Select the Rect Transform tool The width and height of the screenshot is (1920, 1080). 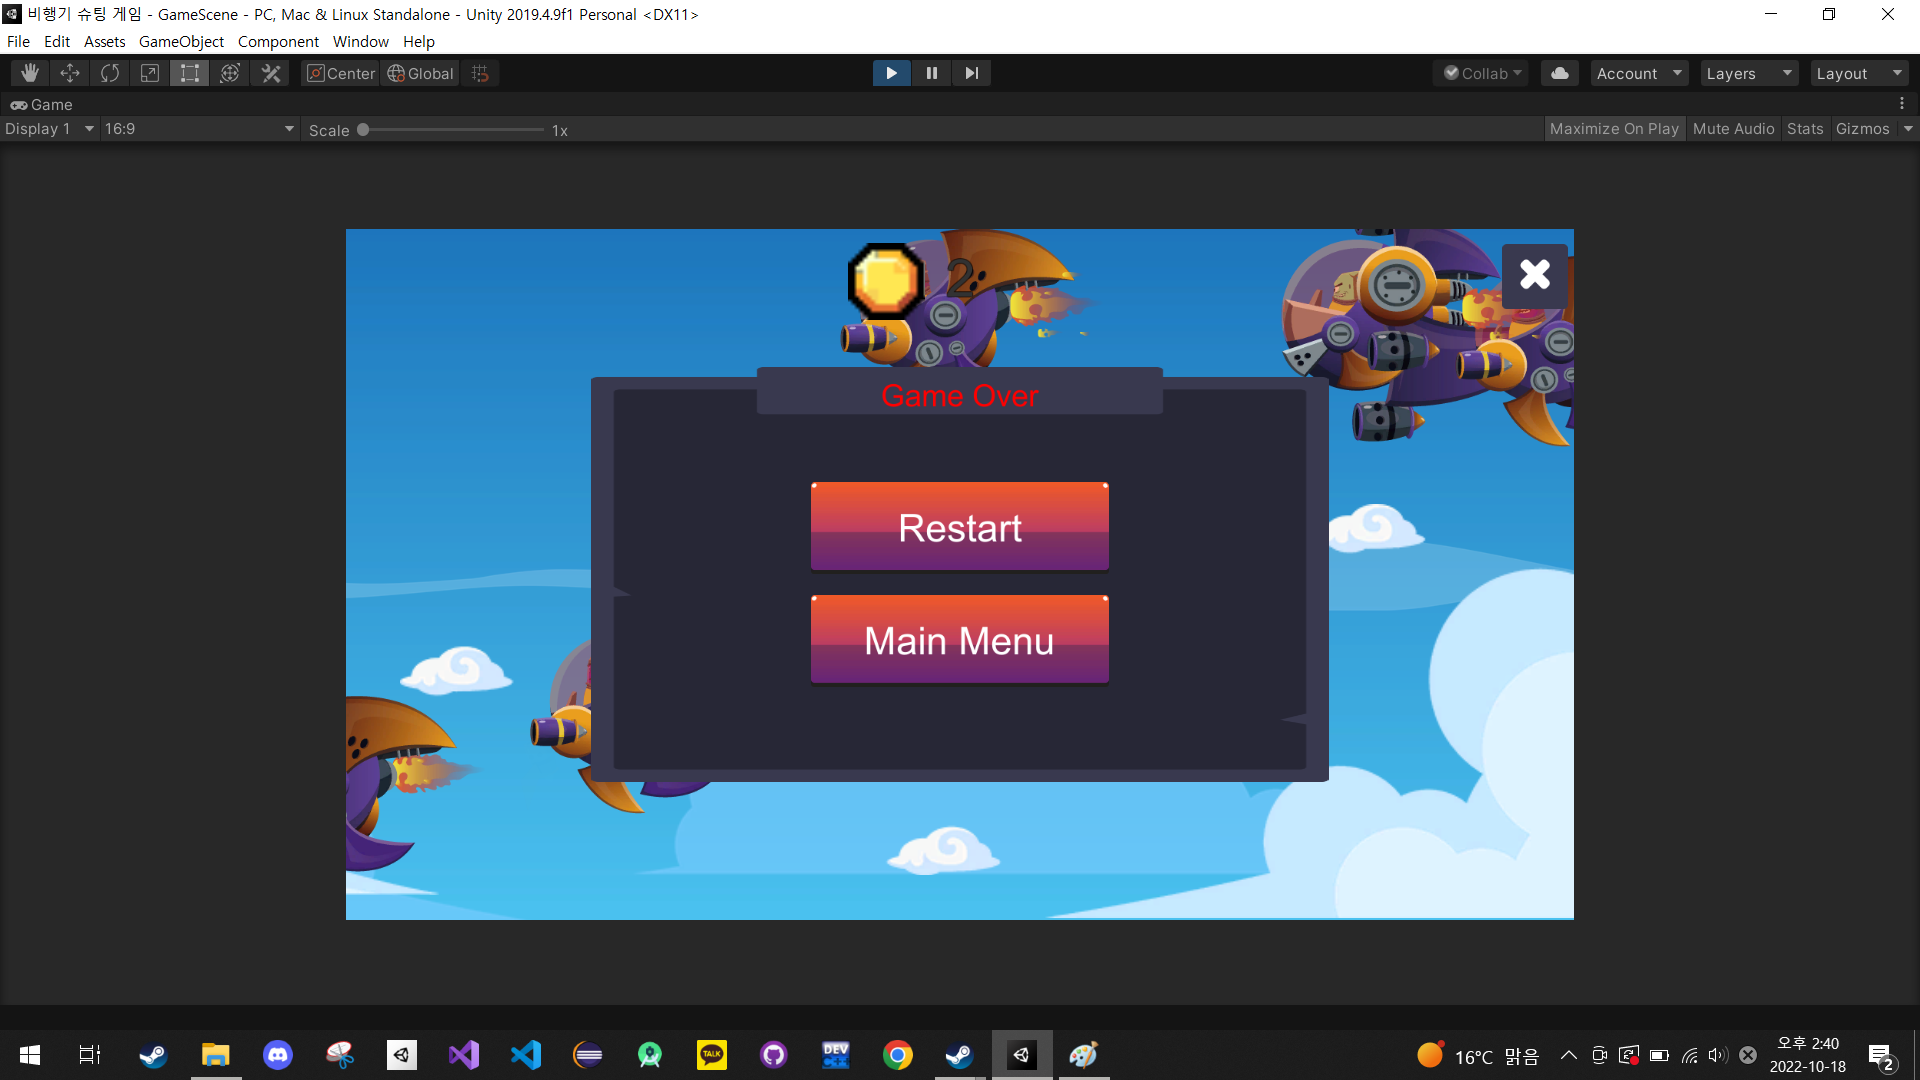pyautogui.click(x=189, y=72)
